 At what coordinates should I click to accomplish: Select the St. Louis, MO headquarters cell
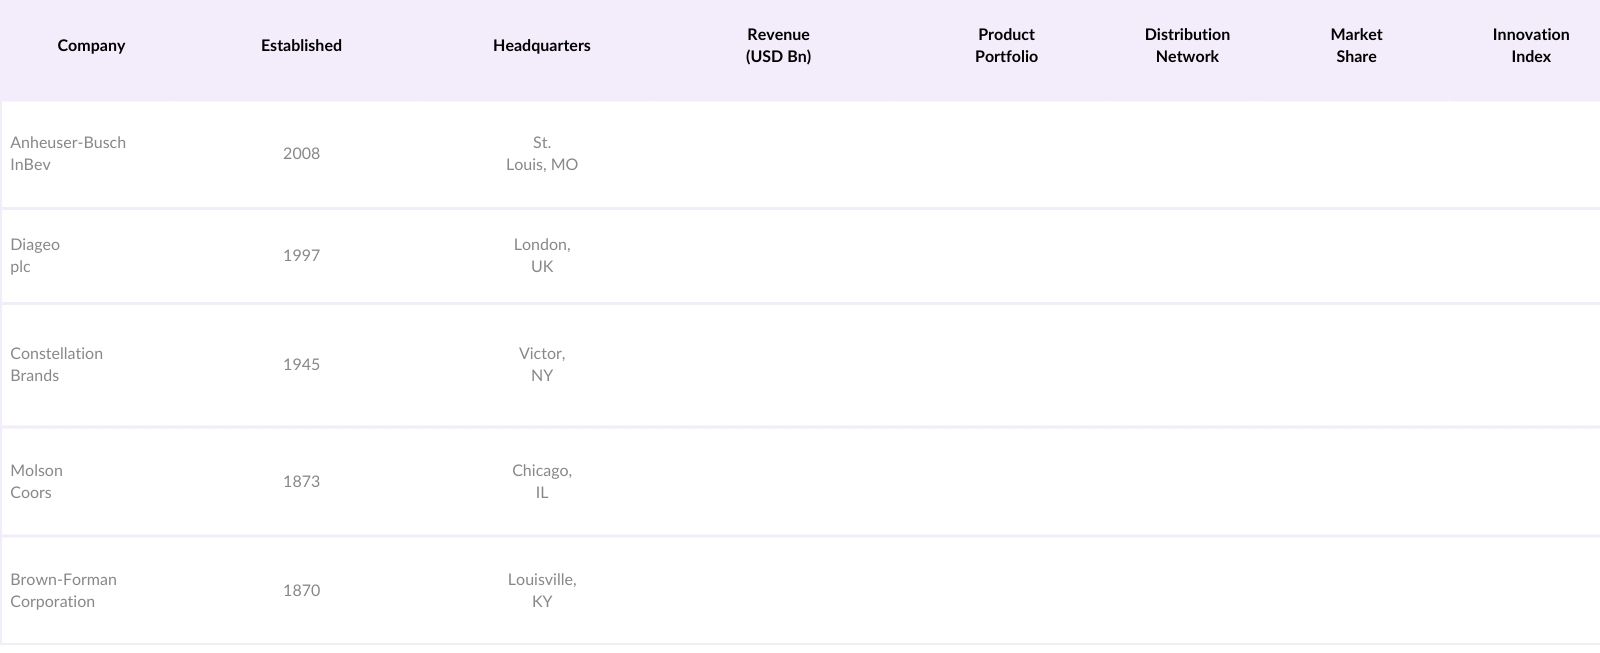pyautogui.click(x=541, y=153)
